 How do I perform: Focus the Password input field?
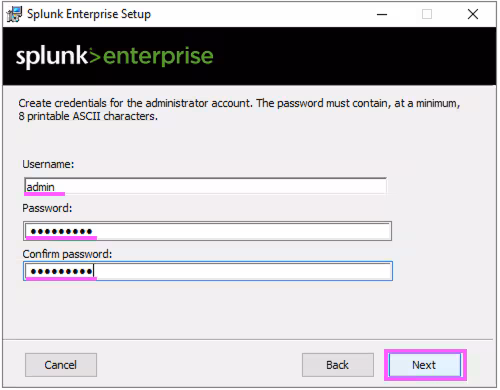point(207,231)
